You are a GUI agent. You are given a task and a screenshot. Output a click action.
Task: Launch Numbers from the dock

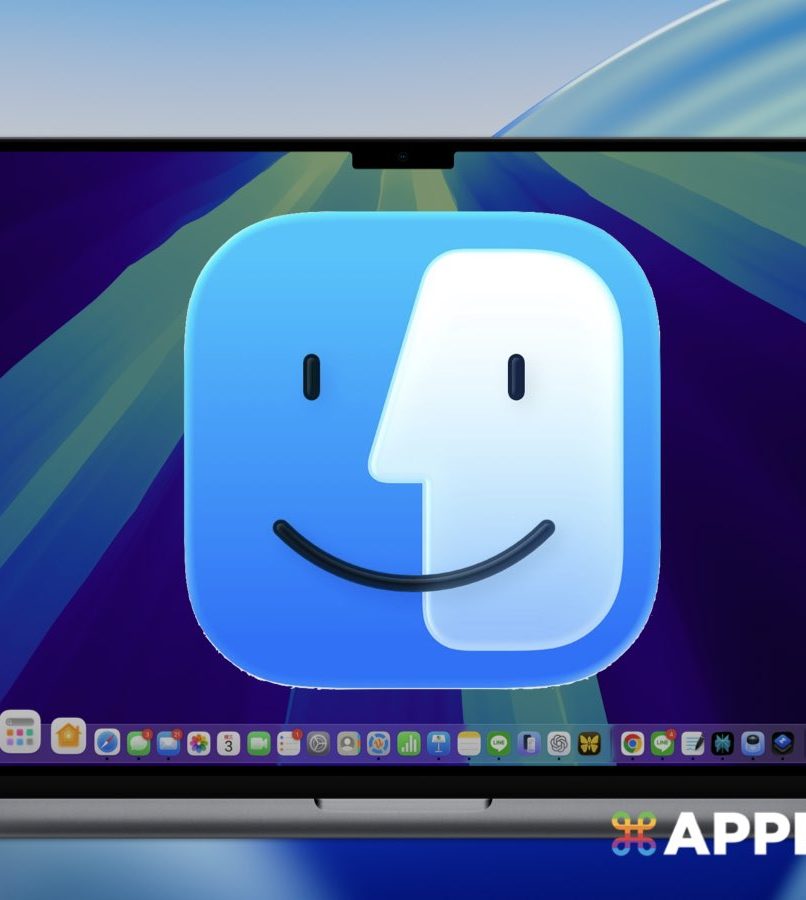pyautogui.click(x=408, y=743)
